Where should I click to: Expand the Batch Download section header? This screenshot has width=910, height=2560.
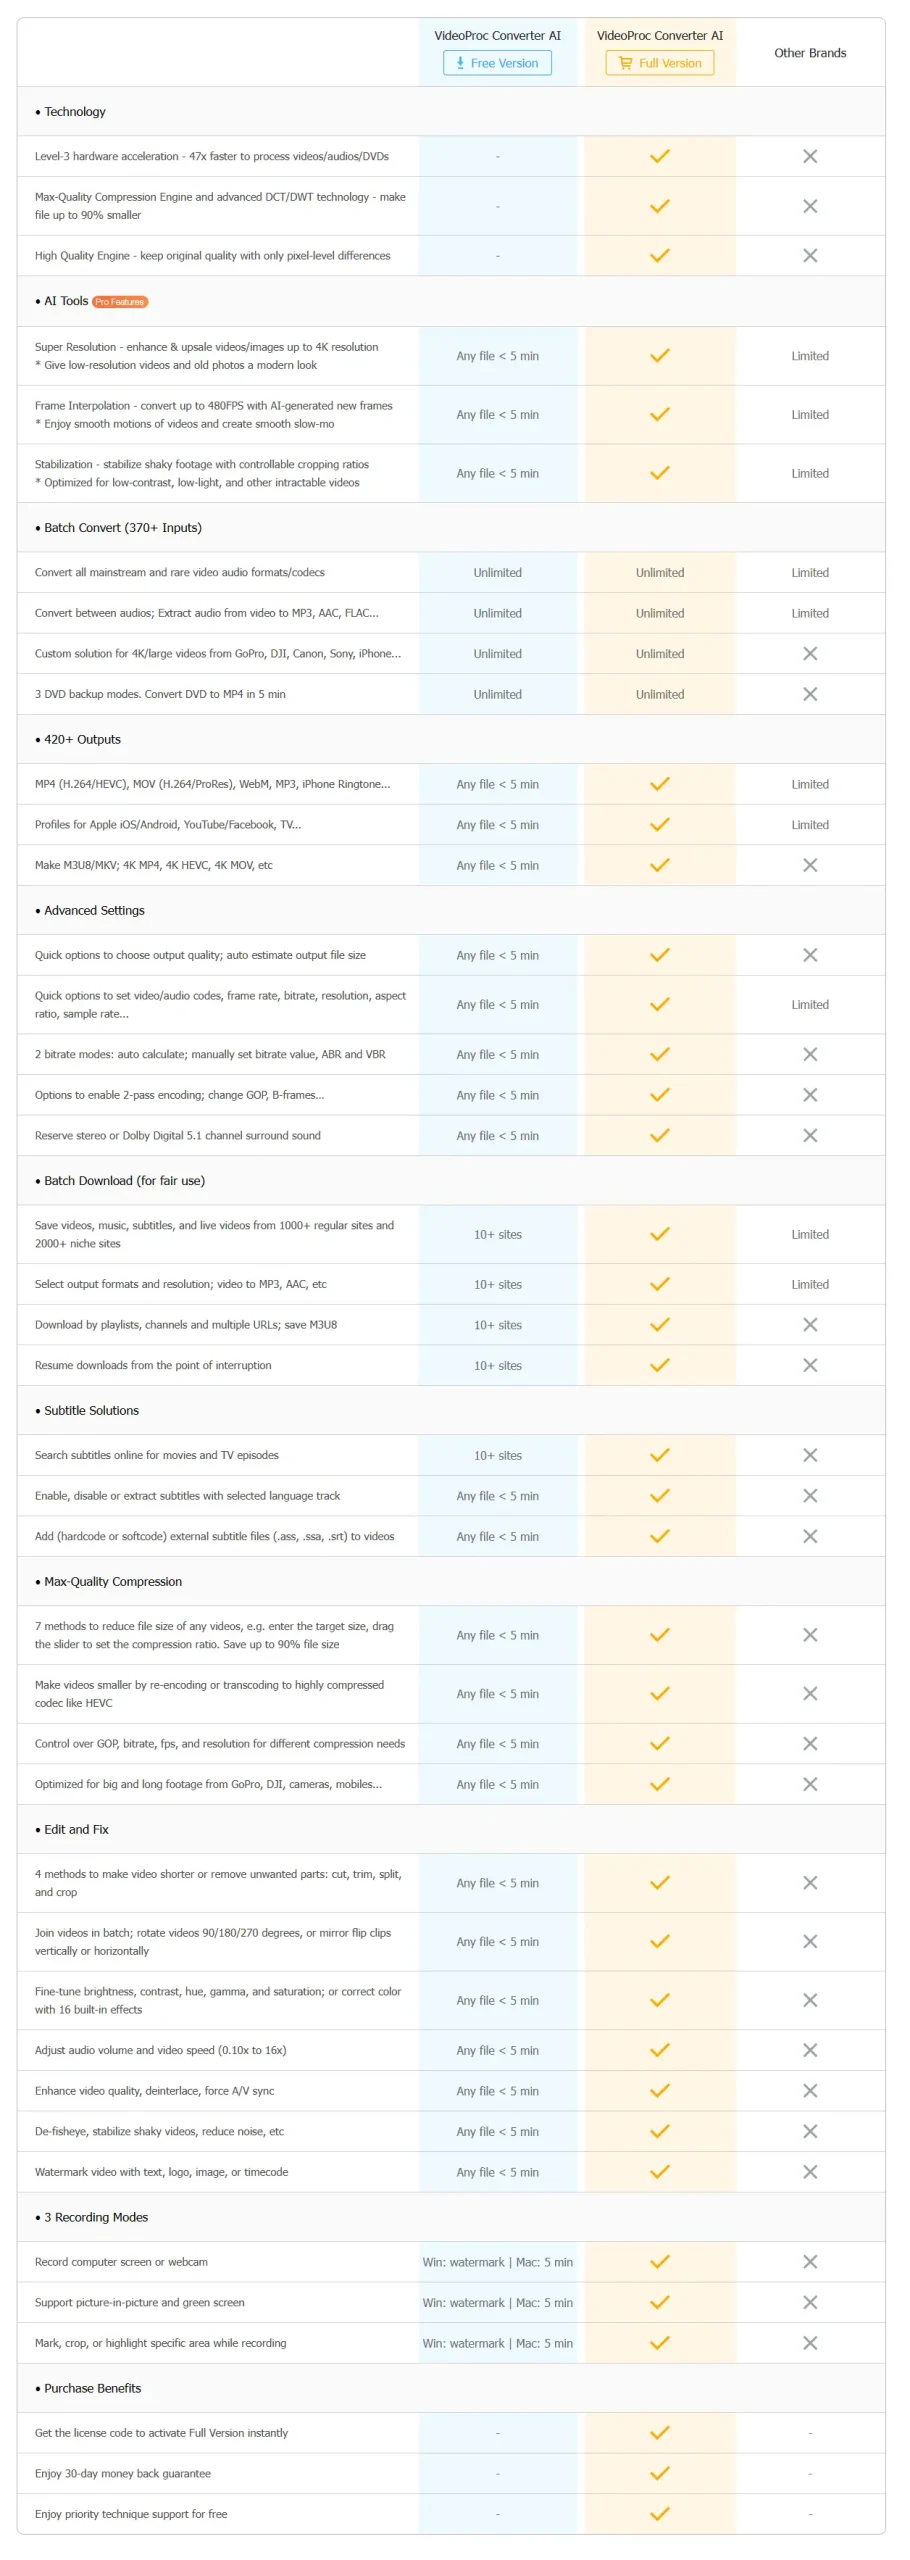[x=119, y=1180]
